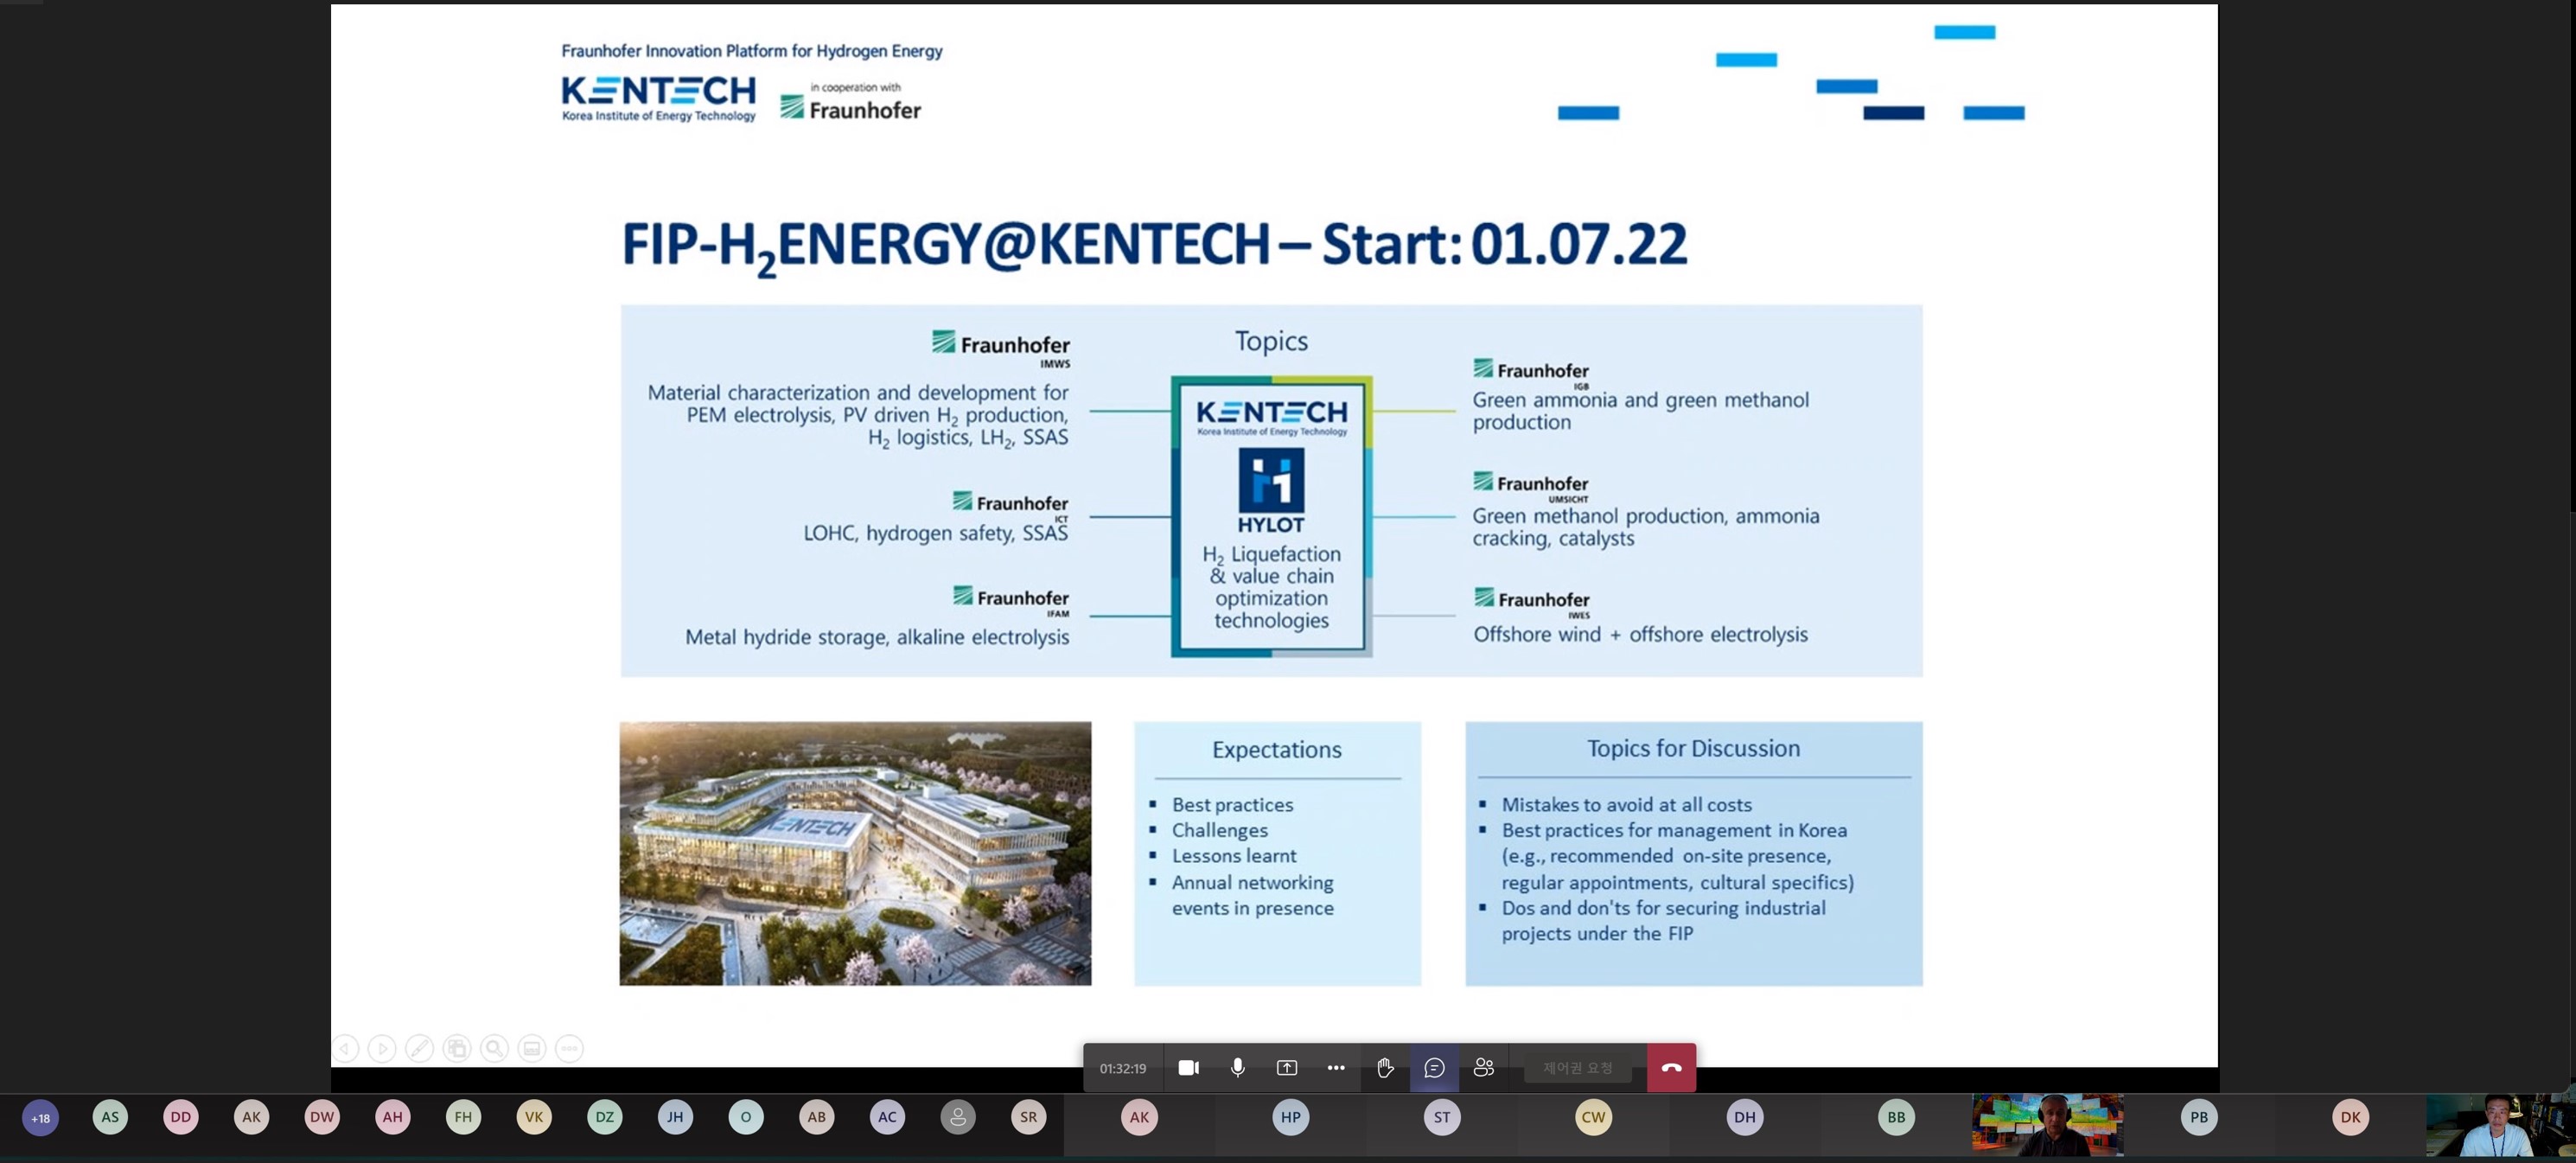Toggle the meeting chat panel
Image resolution: width=2576 pixels, height=1163 pixels.
point(1434,1068)
